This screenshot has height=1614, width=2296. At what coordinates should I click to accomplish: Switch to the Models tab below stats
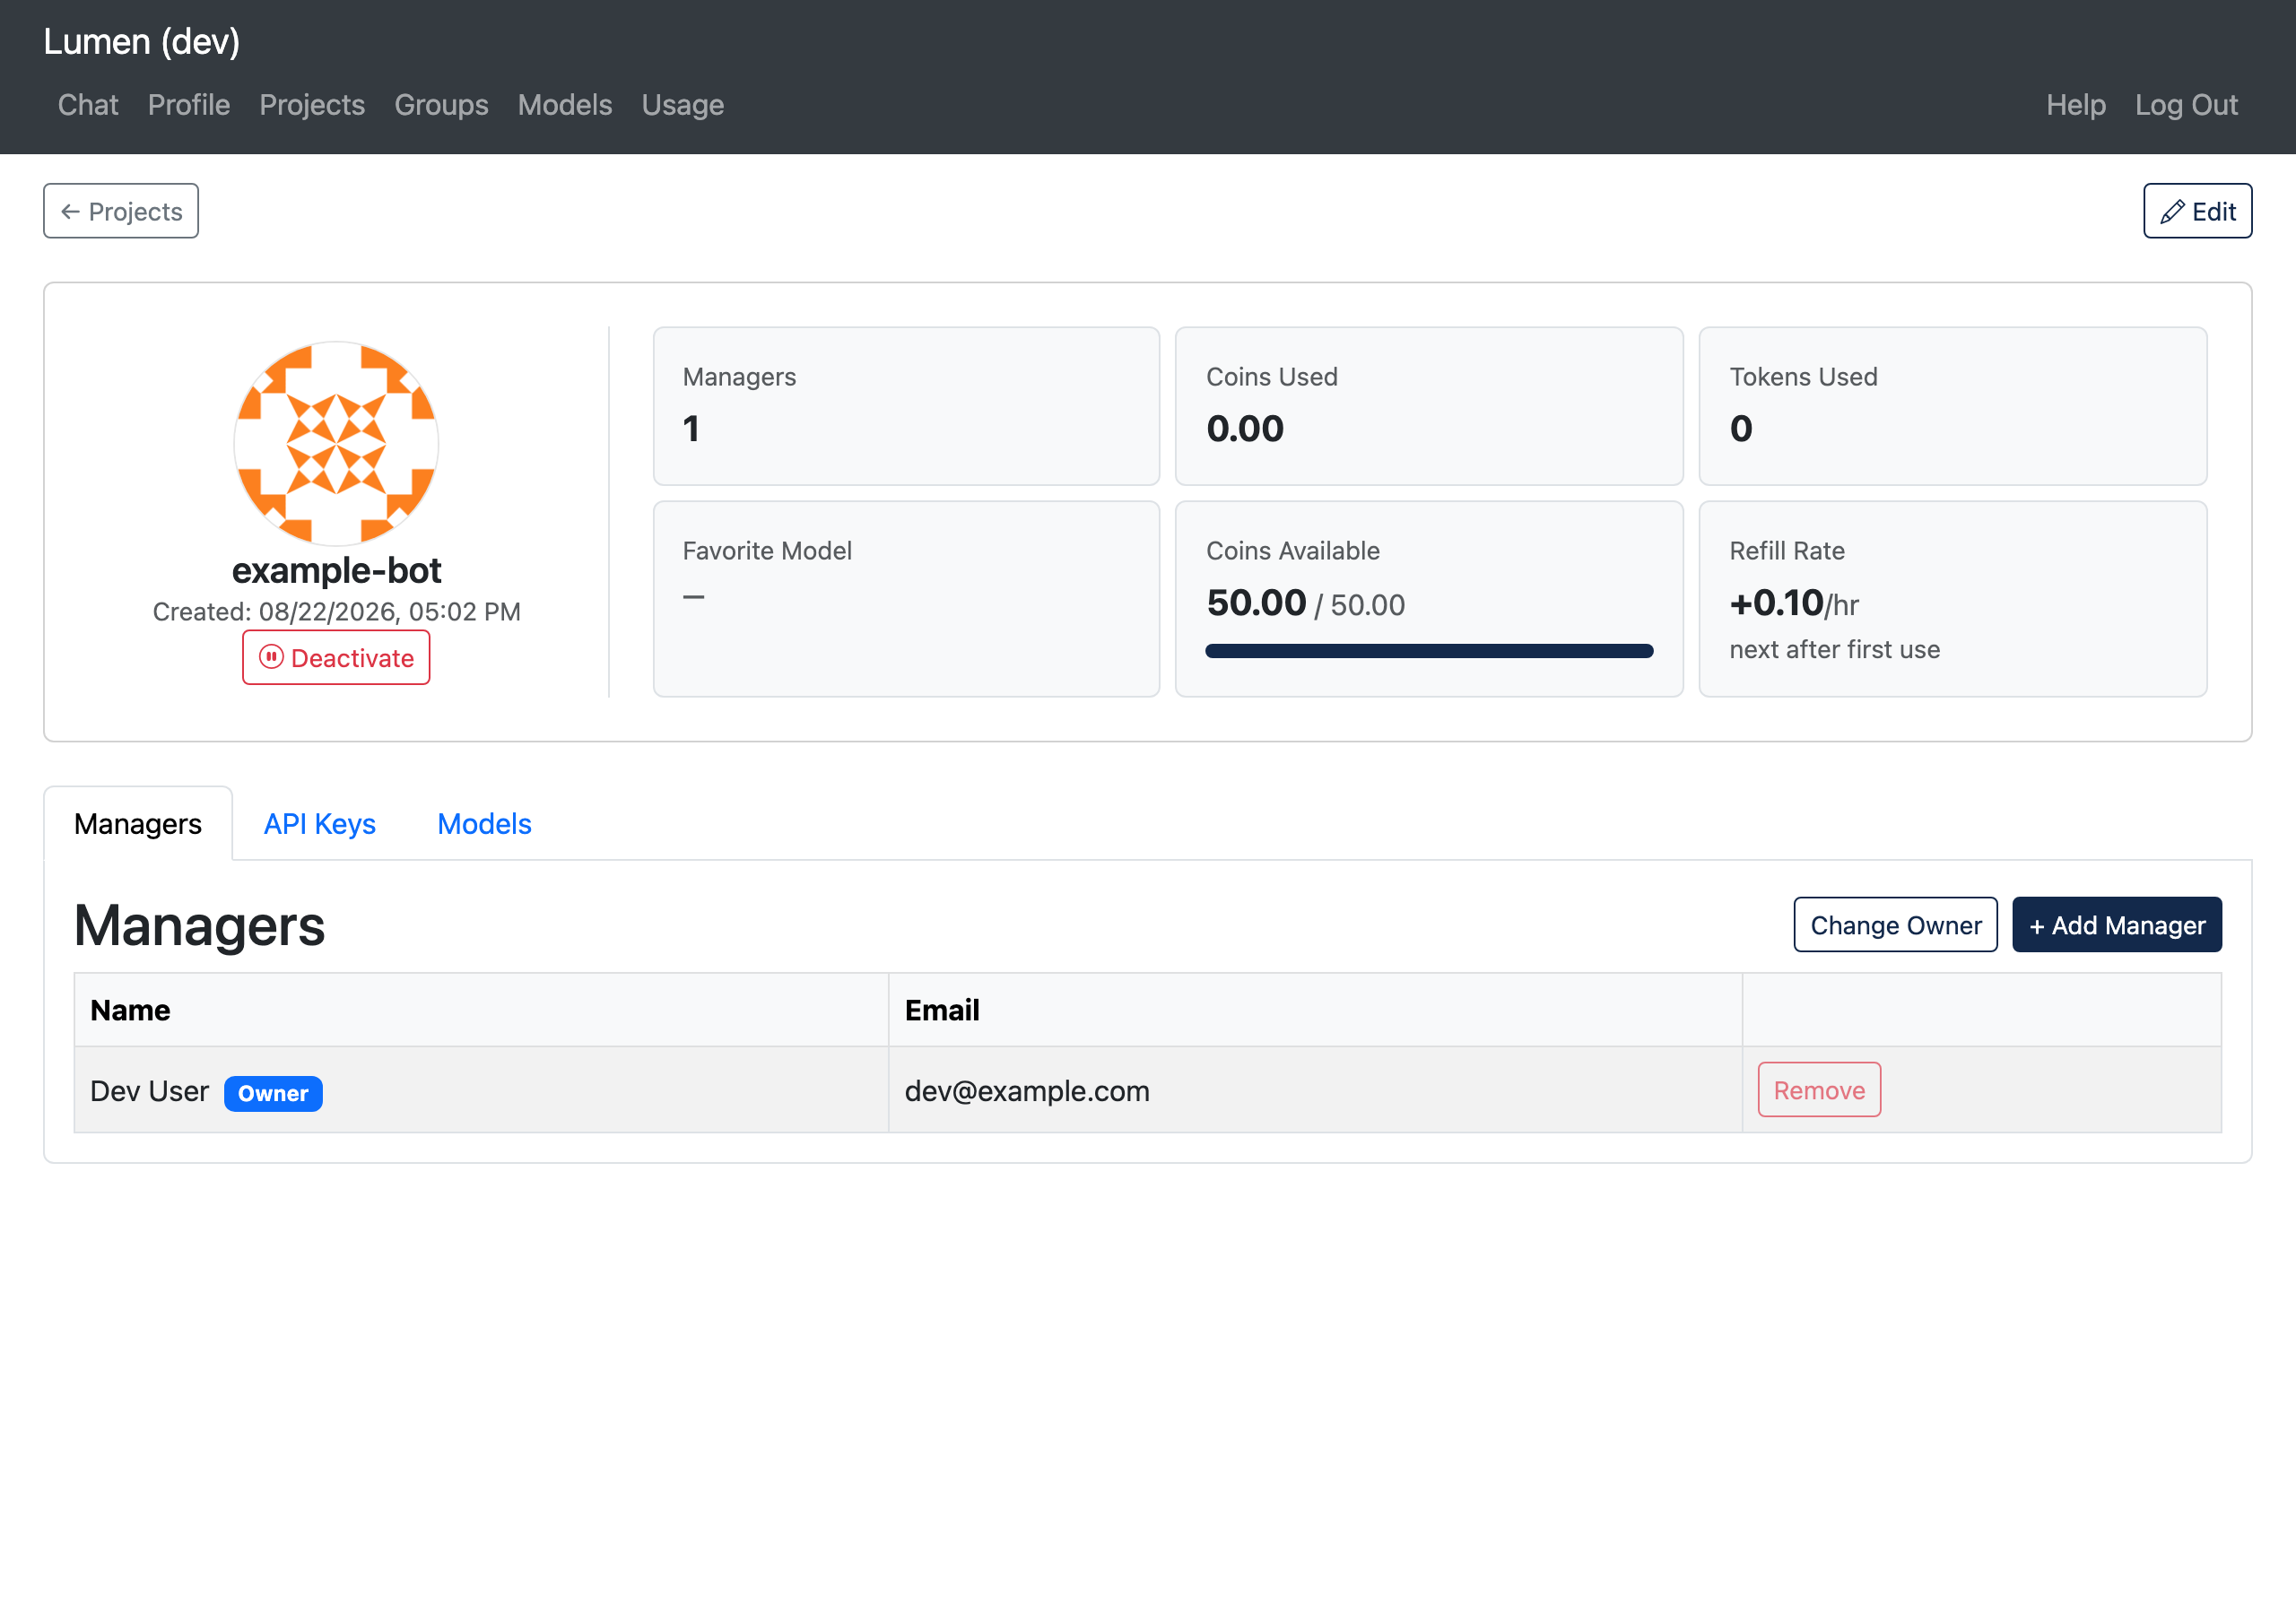[x=484, y=824]
